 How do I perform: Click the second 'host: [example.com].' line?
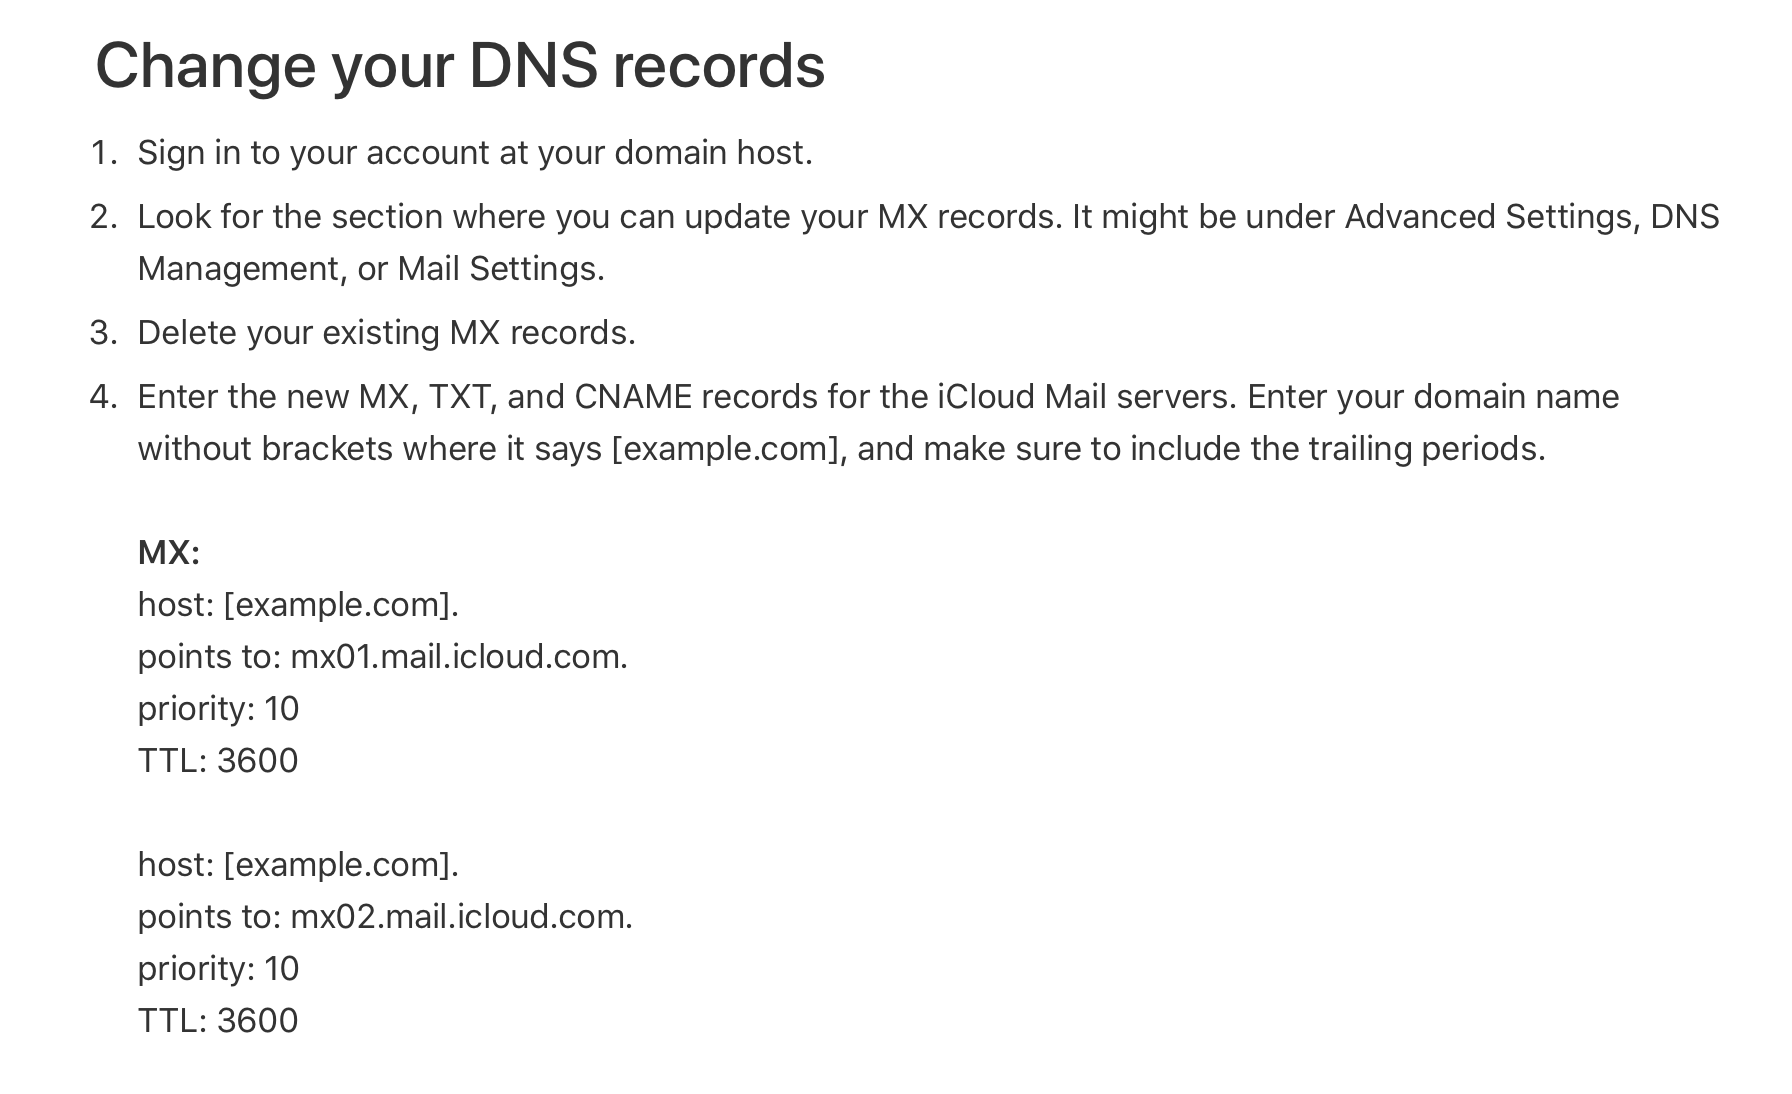[x=298, y=865]
